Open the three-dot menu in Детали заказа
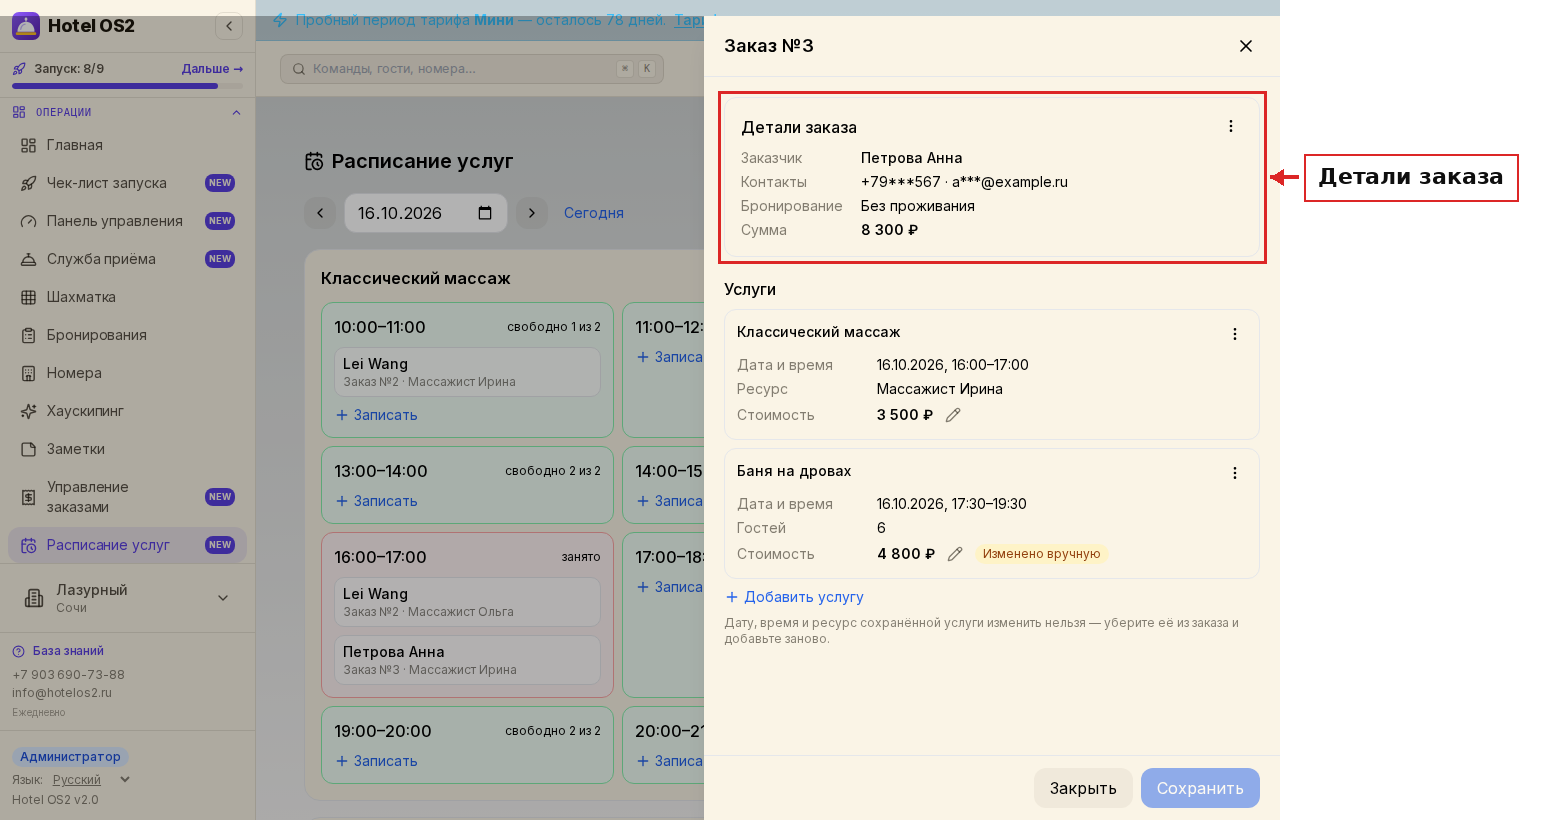 click(1231, 126)
